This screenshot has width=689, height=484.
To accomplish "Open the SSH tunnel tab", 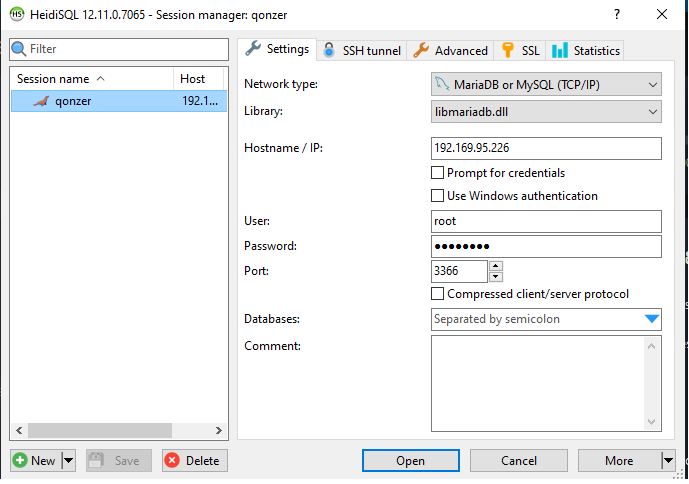I will (x=362, y=50).
